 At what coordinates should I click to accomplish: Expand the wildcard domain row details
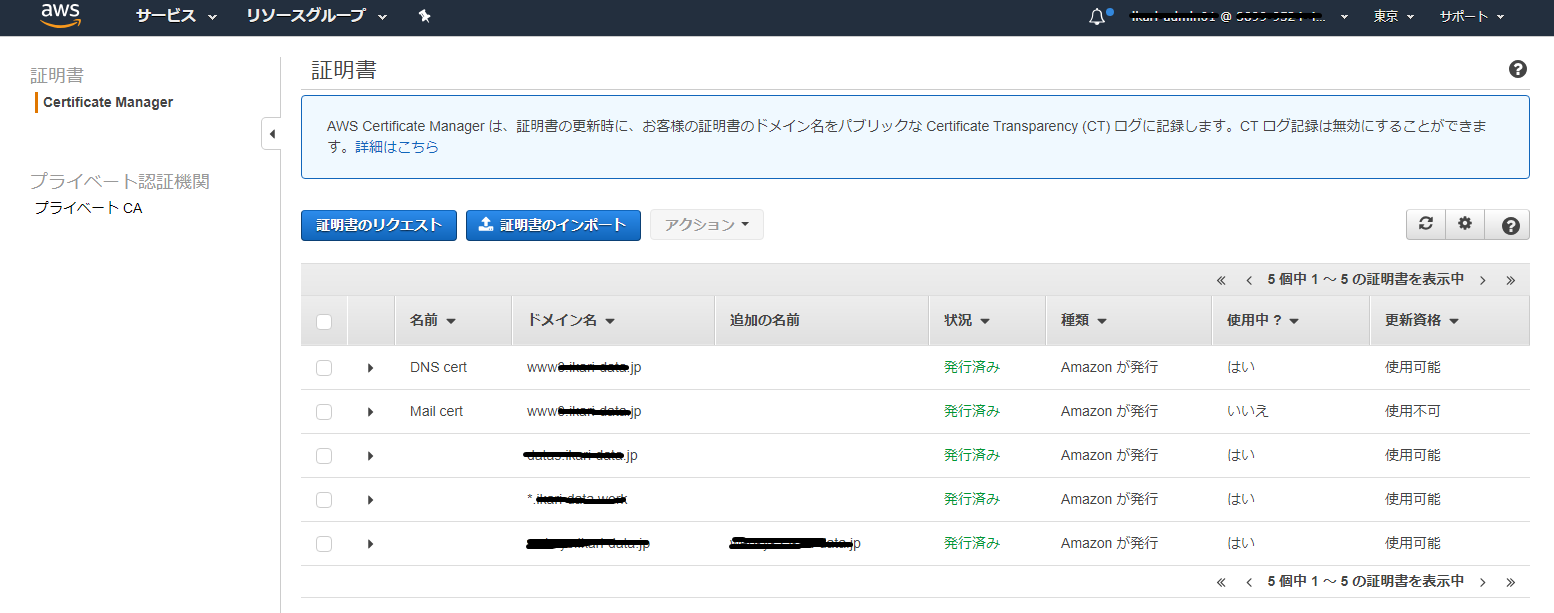370,500
